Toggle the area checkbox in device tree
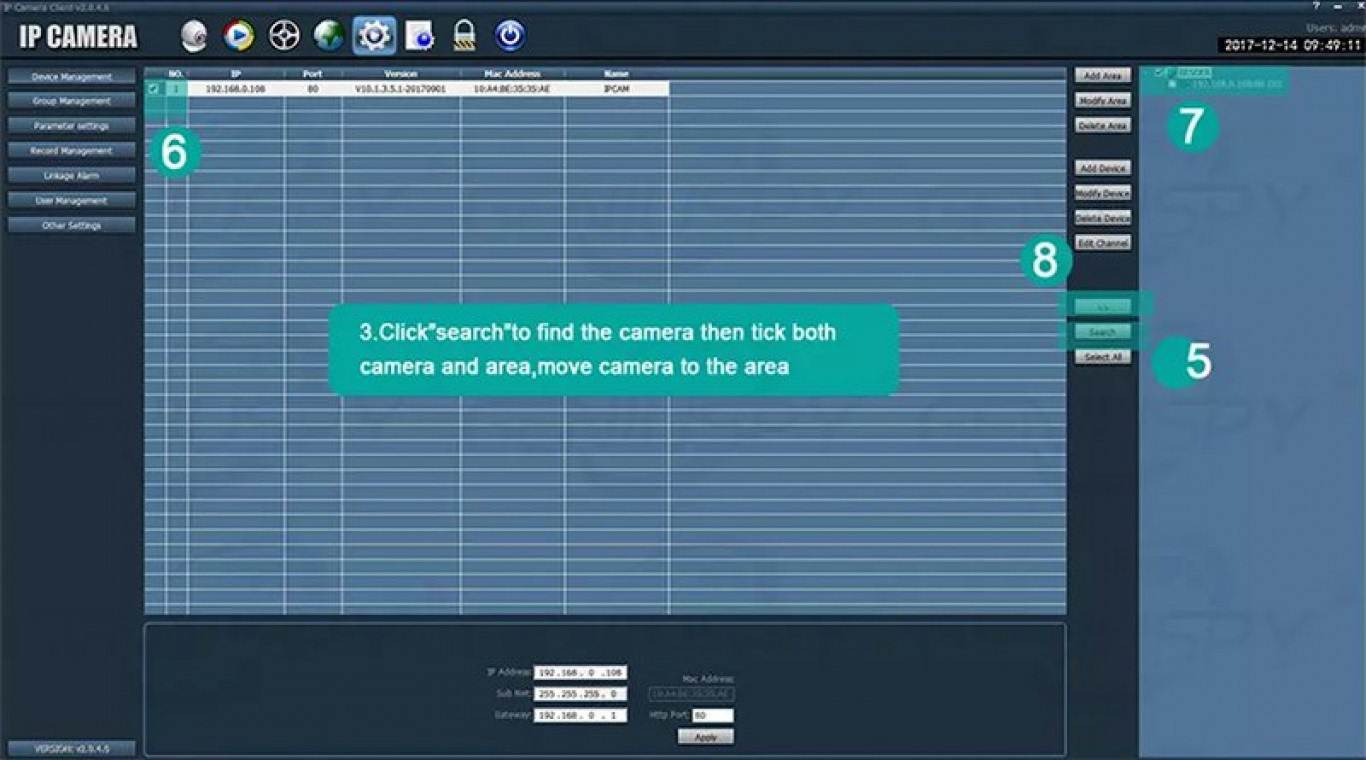This screenshot has height=760, width=1366. 1158,72
